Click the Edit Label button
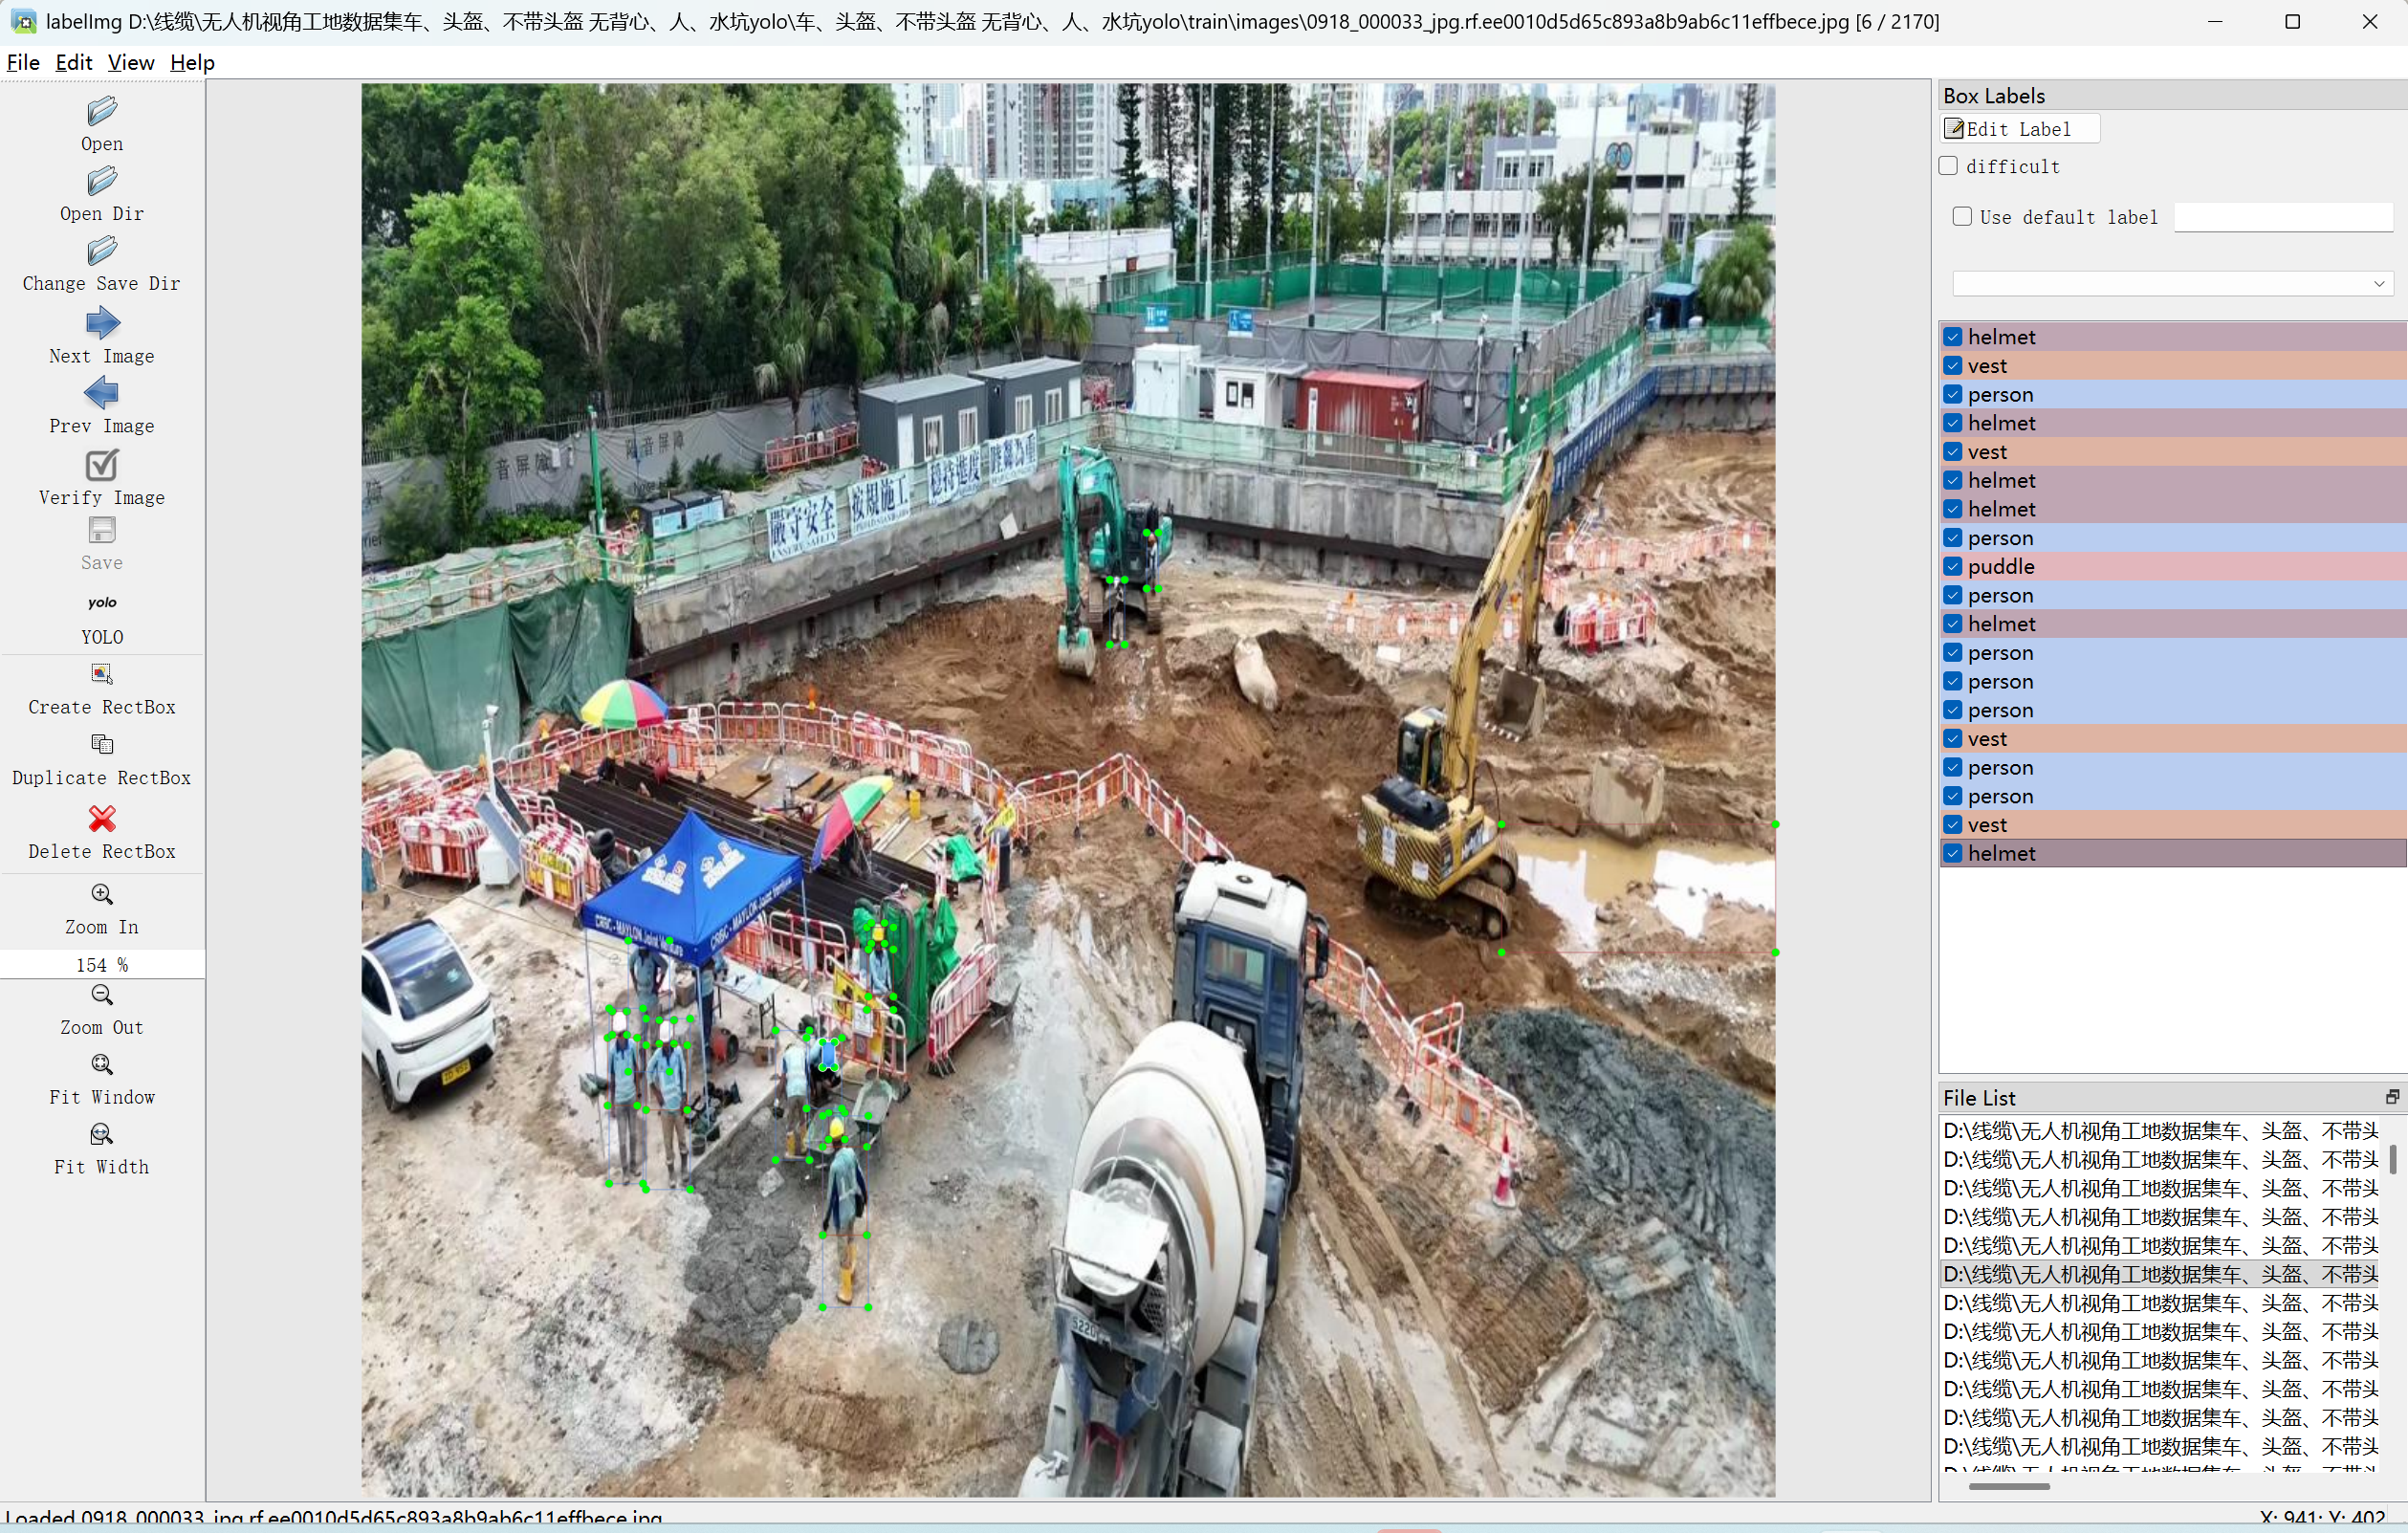The height and width of the screenshot is (1533, 2408). coord(2018,129)
